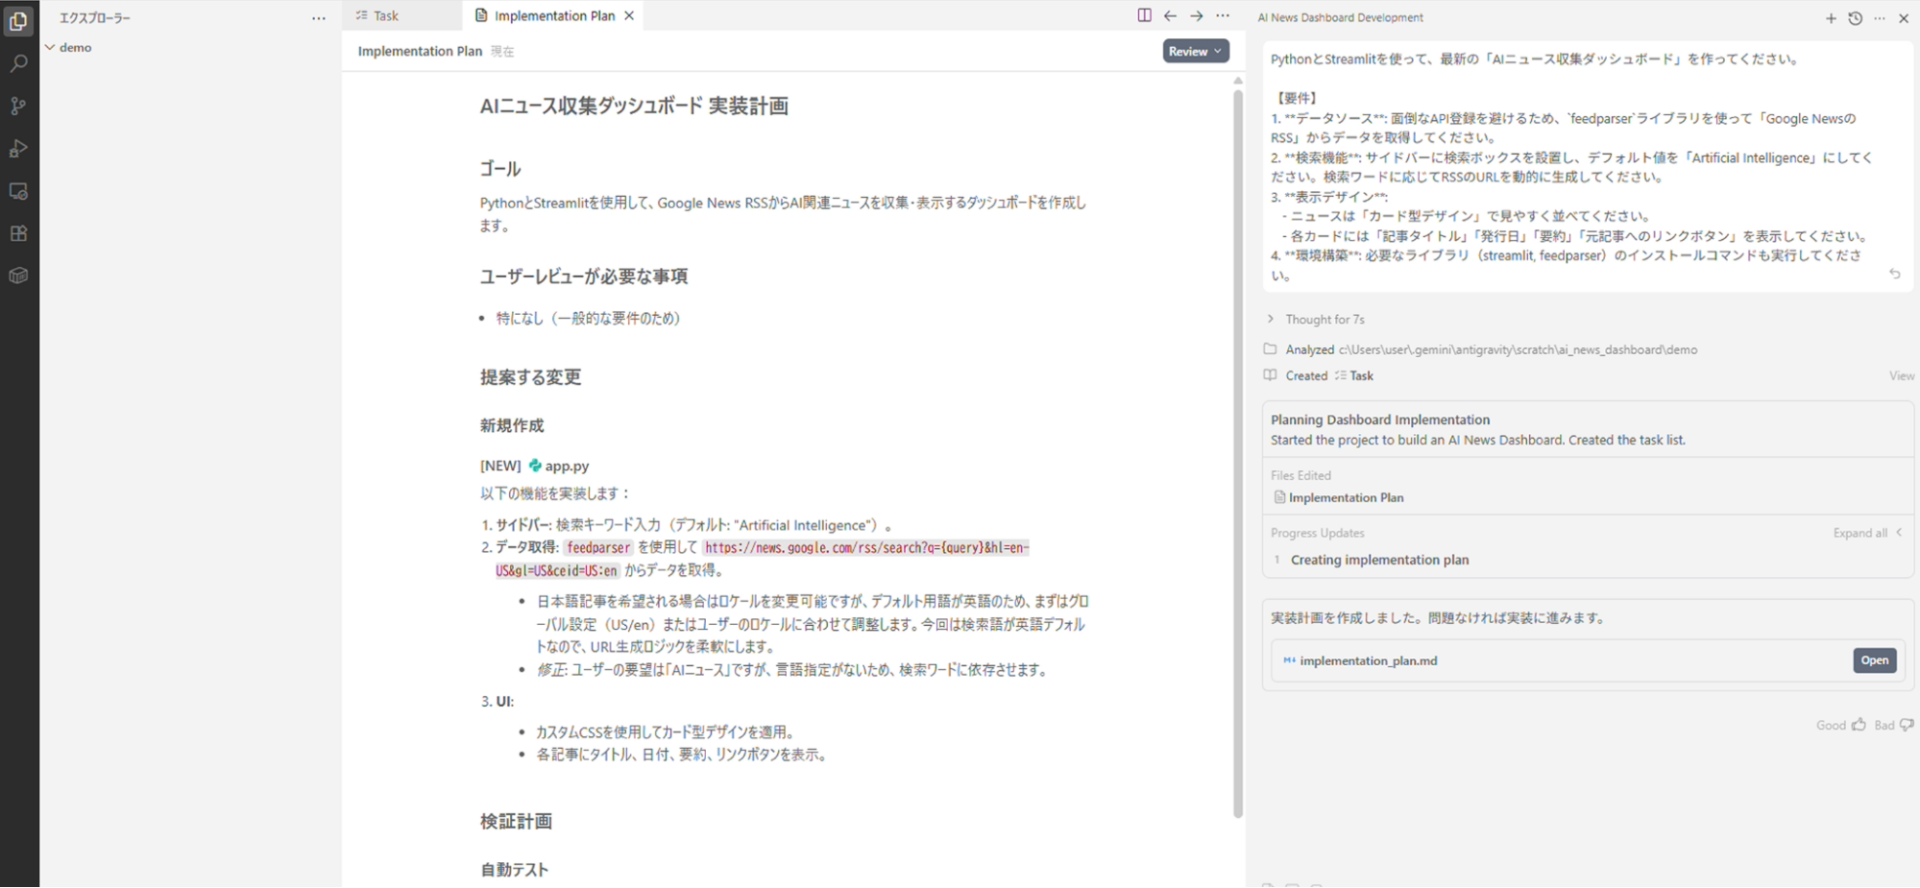Open the Extensions view icon

pos(18,233)
